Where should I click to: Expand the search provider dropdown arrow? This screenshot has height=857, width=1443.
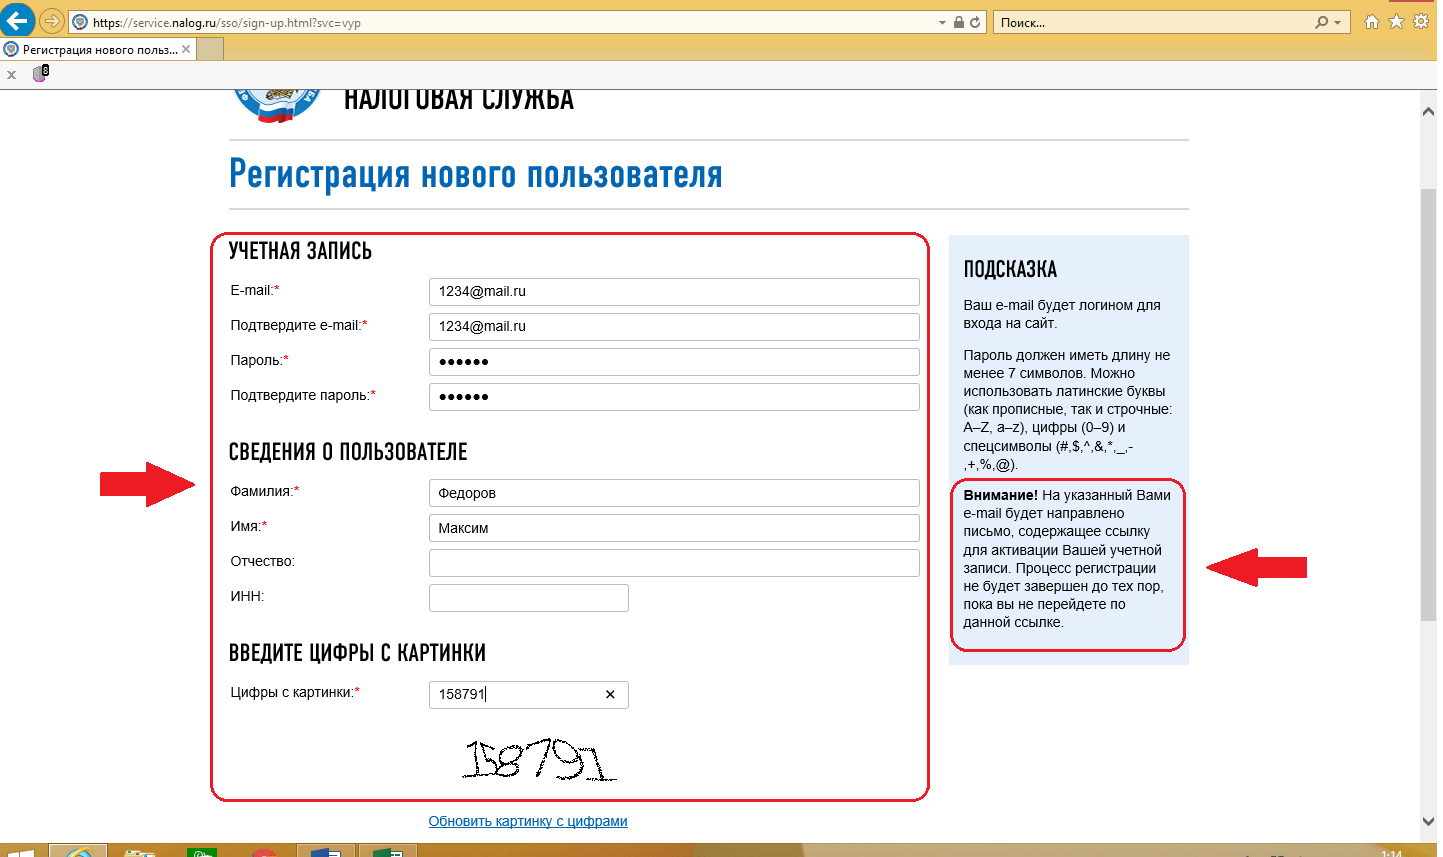[1338, 22]
